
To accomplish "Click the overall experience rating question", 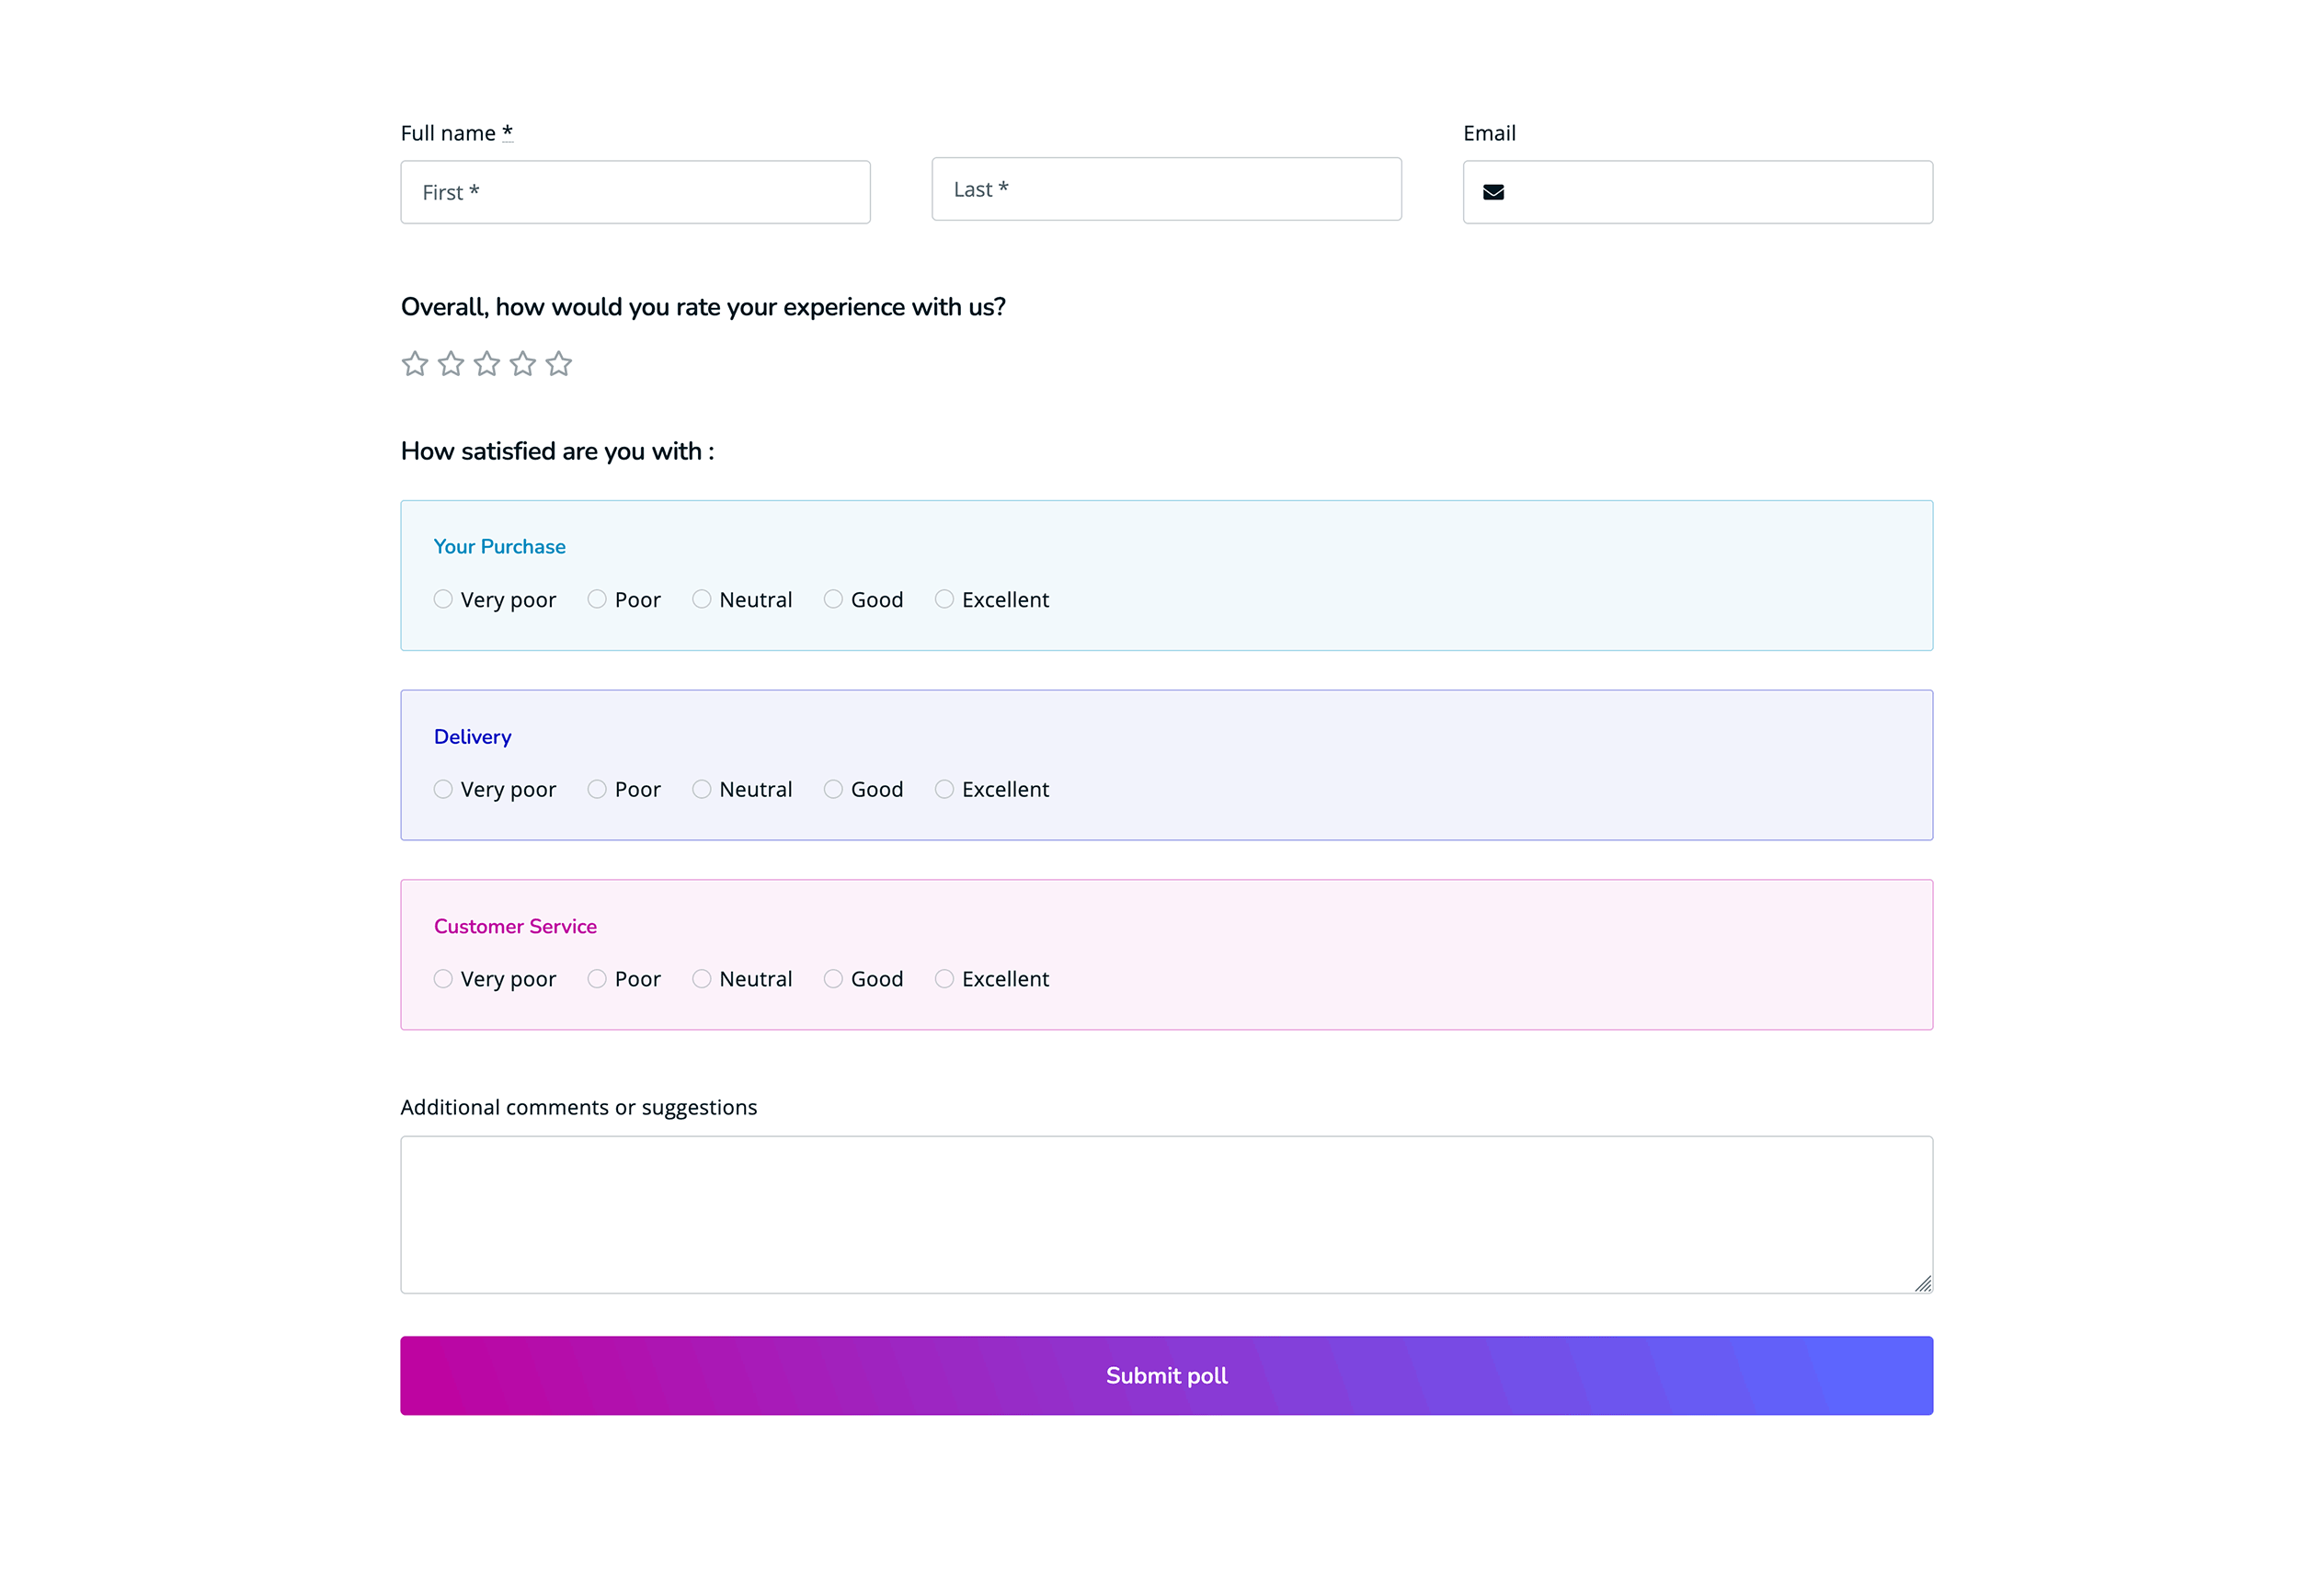I will [703, 307].
